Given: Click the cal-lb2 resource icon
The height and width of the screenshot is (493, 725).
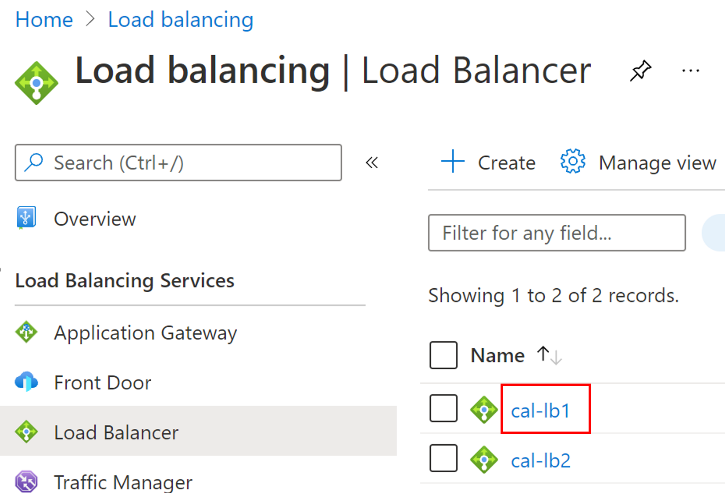Looking at the screenshot, I should (x=484, y=460).
